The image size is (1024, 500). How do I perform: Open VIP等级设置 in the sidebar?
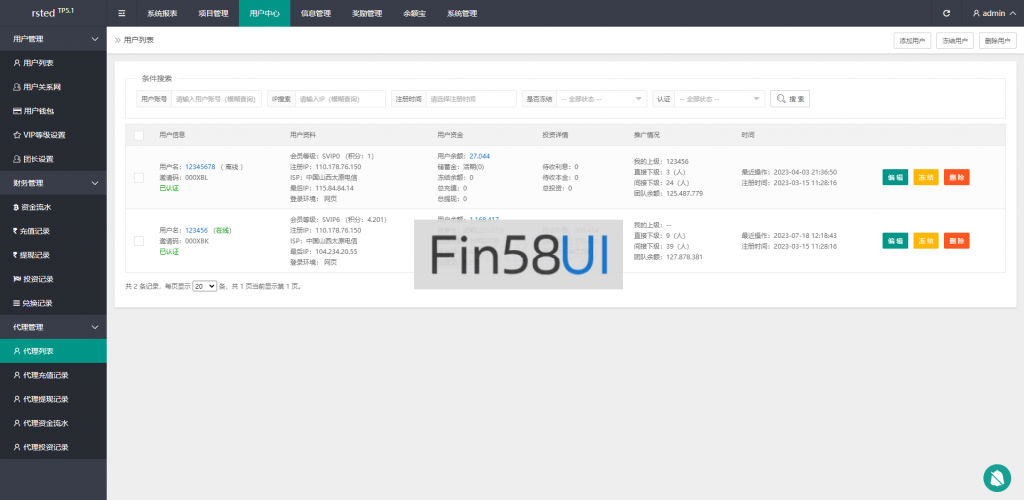click(x=44, y=134)
